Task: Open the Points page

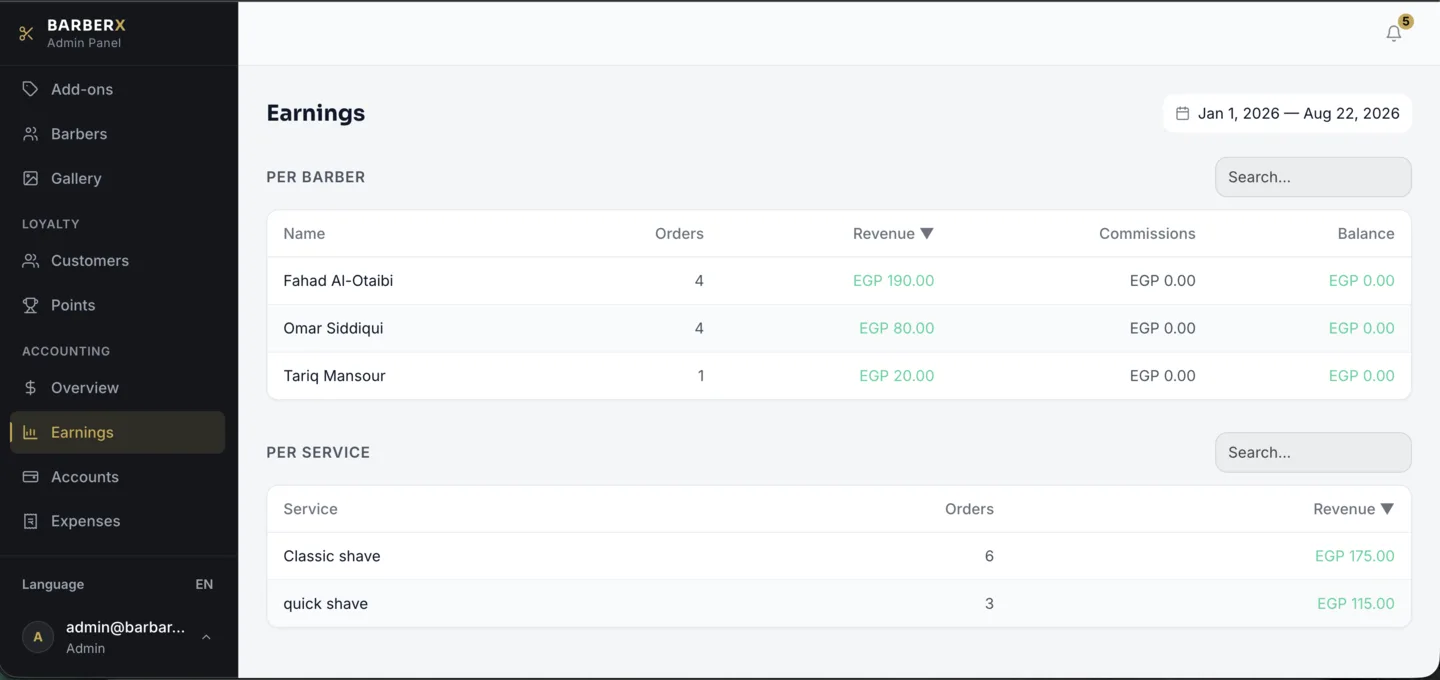Action: click(118, 305)
